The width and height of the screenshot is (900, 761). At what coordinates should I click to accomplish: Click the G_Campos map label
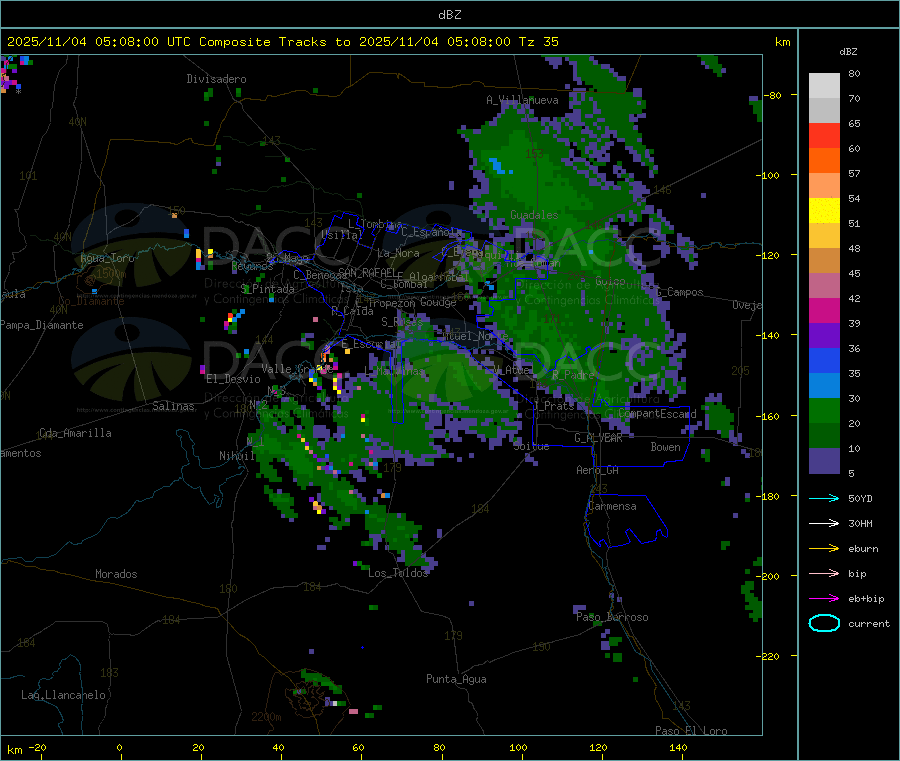tap(679, 292)
